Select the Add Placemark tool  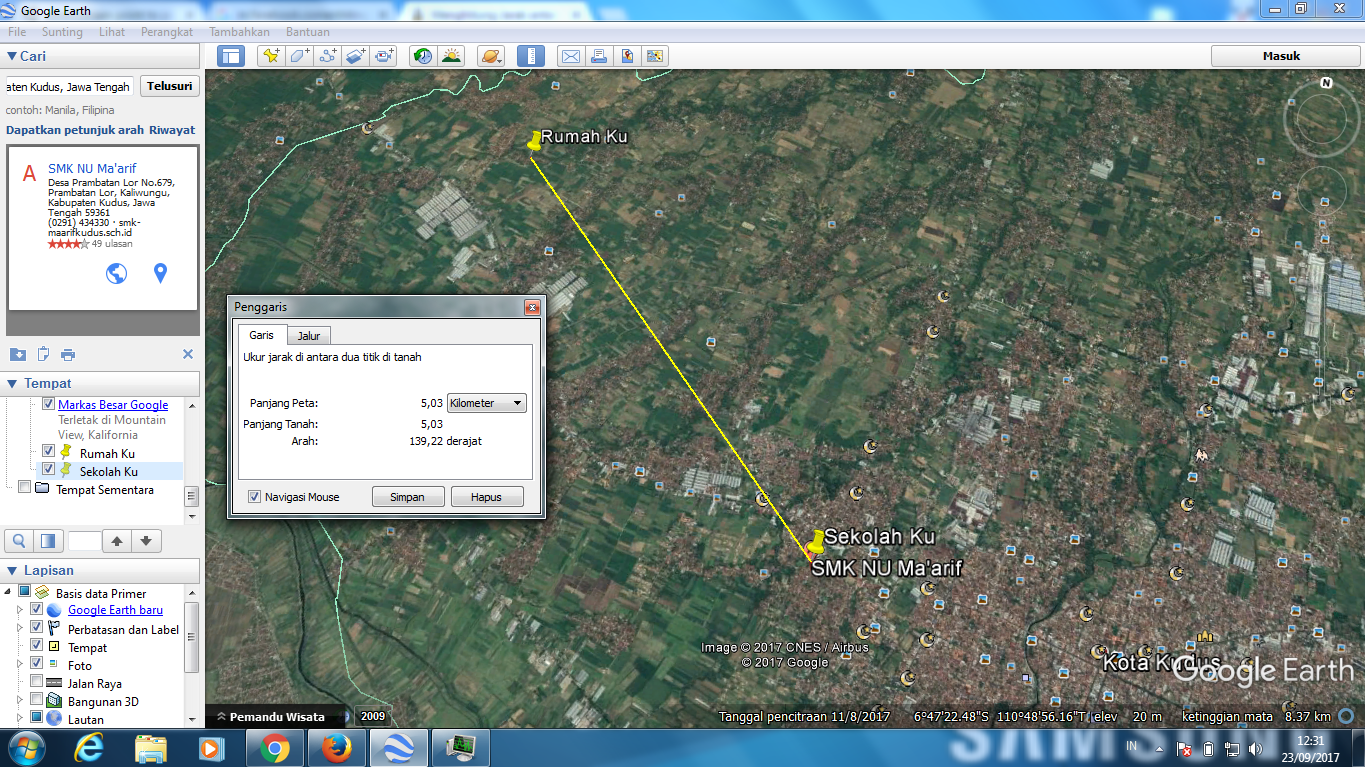[271, 56]
